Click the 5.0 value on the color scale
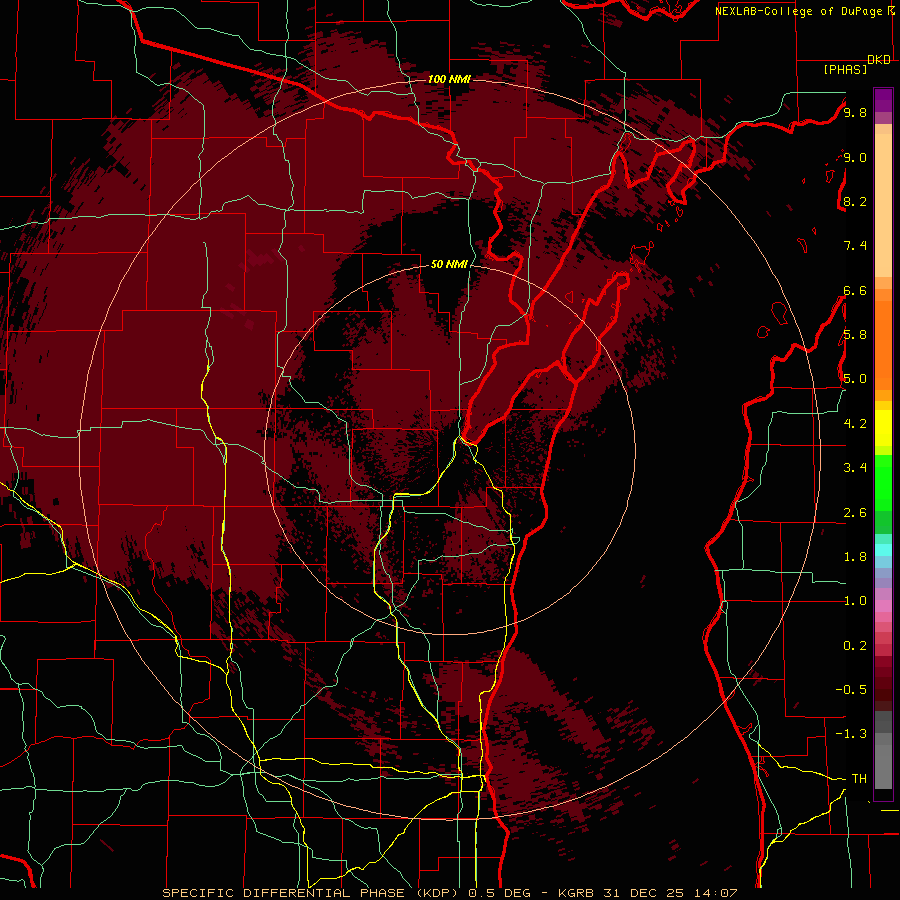900x900 pixels. coord(855,379)
